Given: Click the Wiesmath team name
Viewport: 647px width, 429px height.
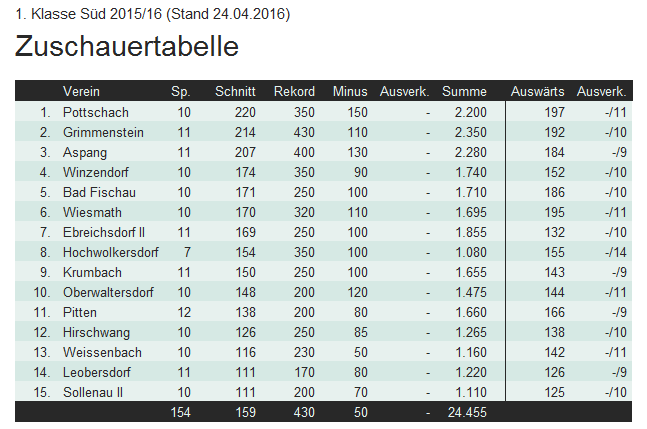Looking at the screenshot, I should click(x=92, y=212).
